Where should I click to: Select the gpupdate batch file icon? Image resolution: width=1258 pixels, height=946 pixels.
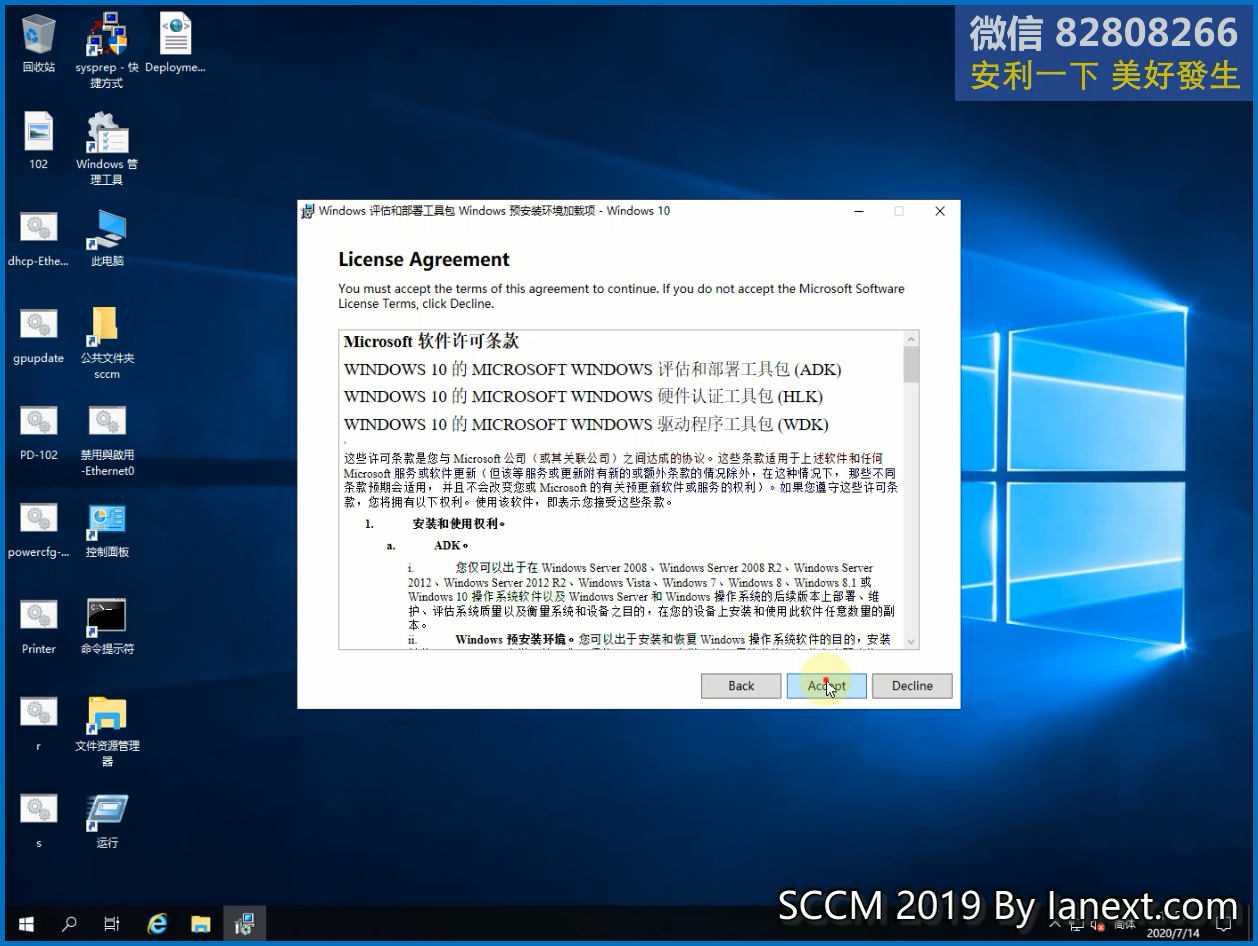(x=39, y=335)
